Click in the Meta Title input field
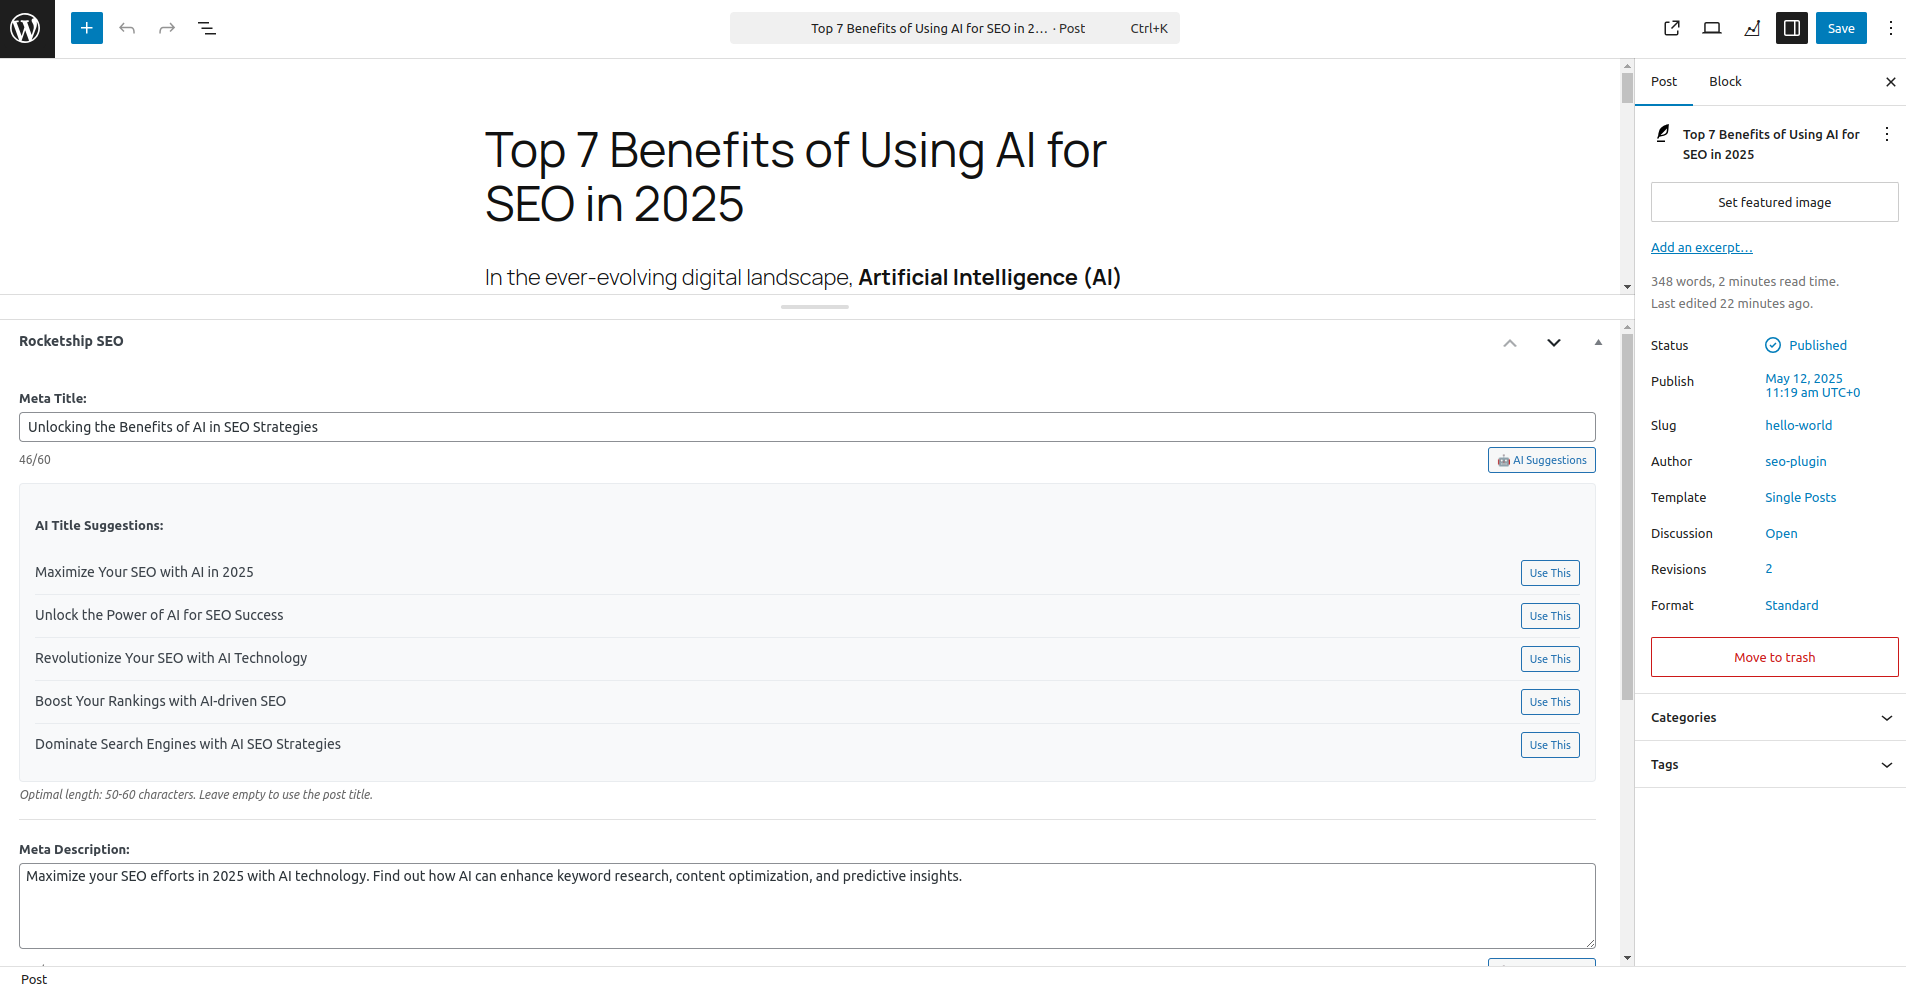 (806, 427)
